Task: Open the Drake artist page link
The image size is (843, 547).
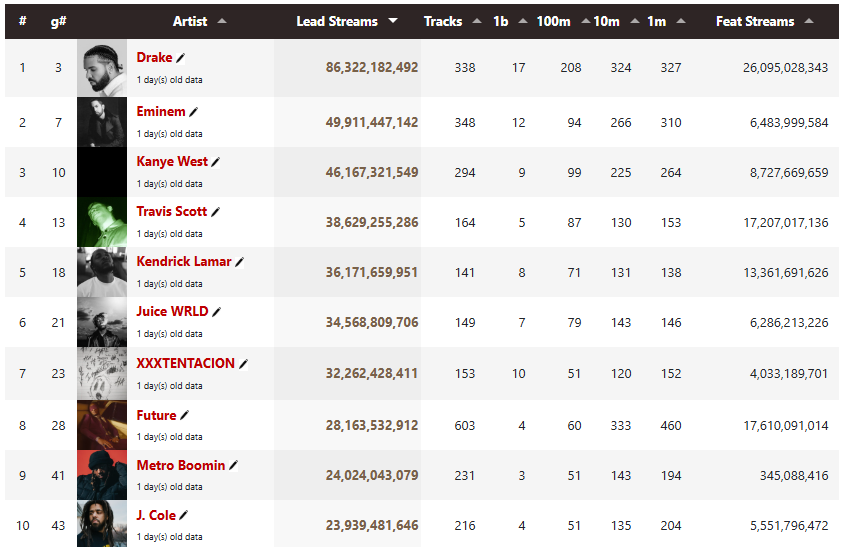Action: point(154,58)
